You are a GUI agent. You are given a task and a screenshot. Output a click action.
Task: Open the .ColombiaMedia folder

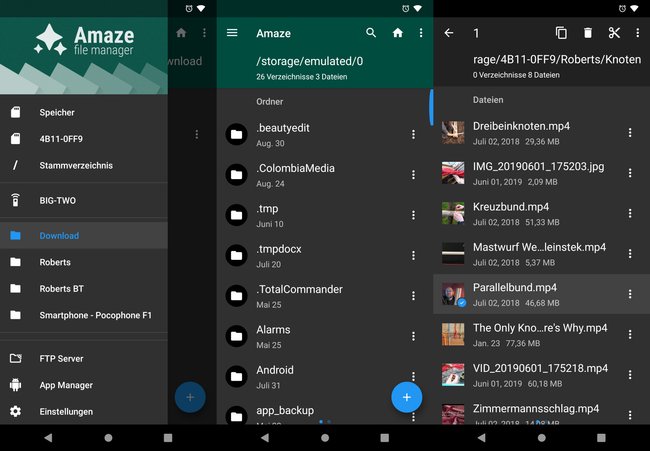[325, 175]
